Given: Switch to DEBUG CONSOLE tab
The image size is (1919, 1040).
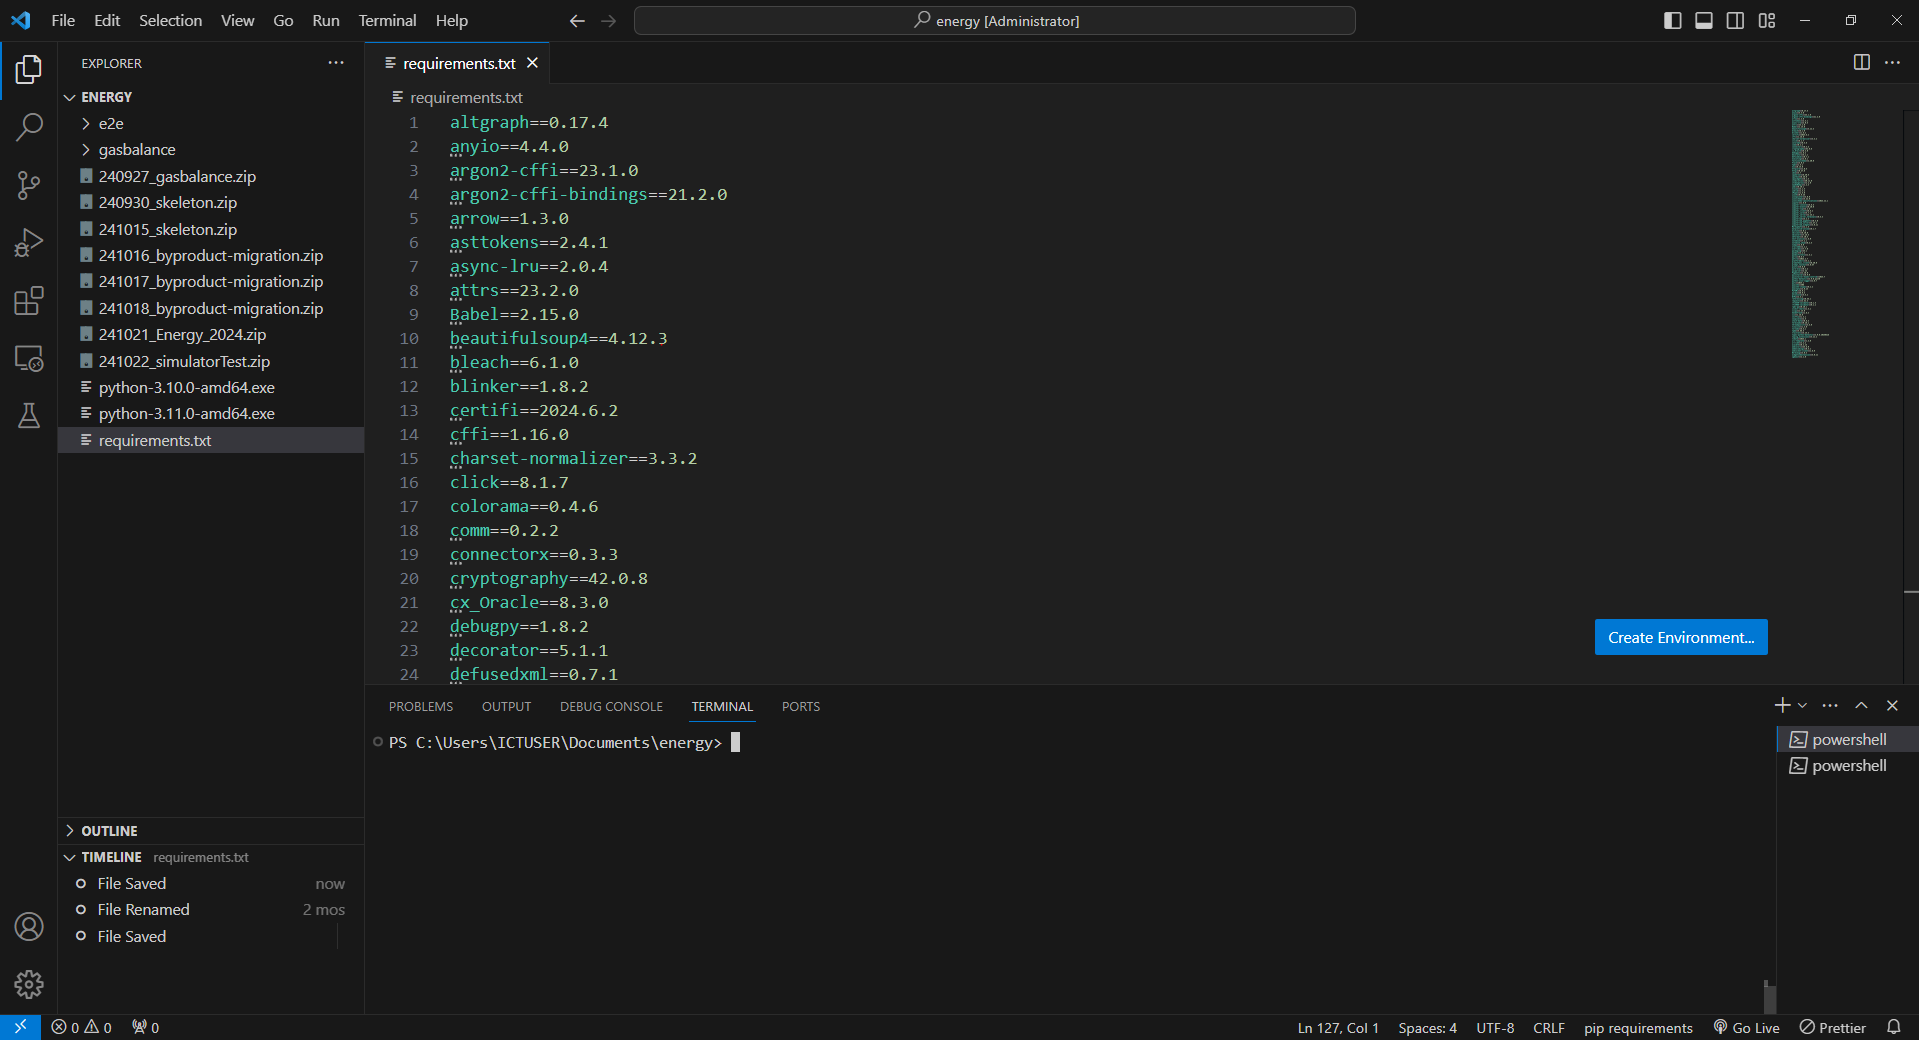Looking at the screenshot, I should (611, 706).
